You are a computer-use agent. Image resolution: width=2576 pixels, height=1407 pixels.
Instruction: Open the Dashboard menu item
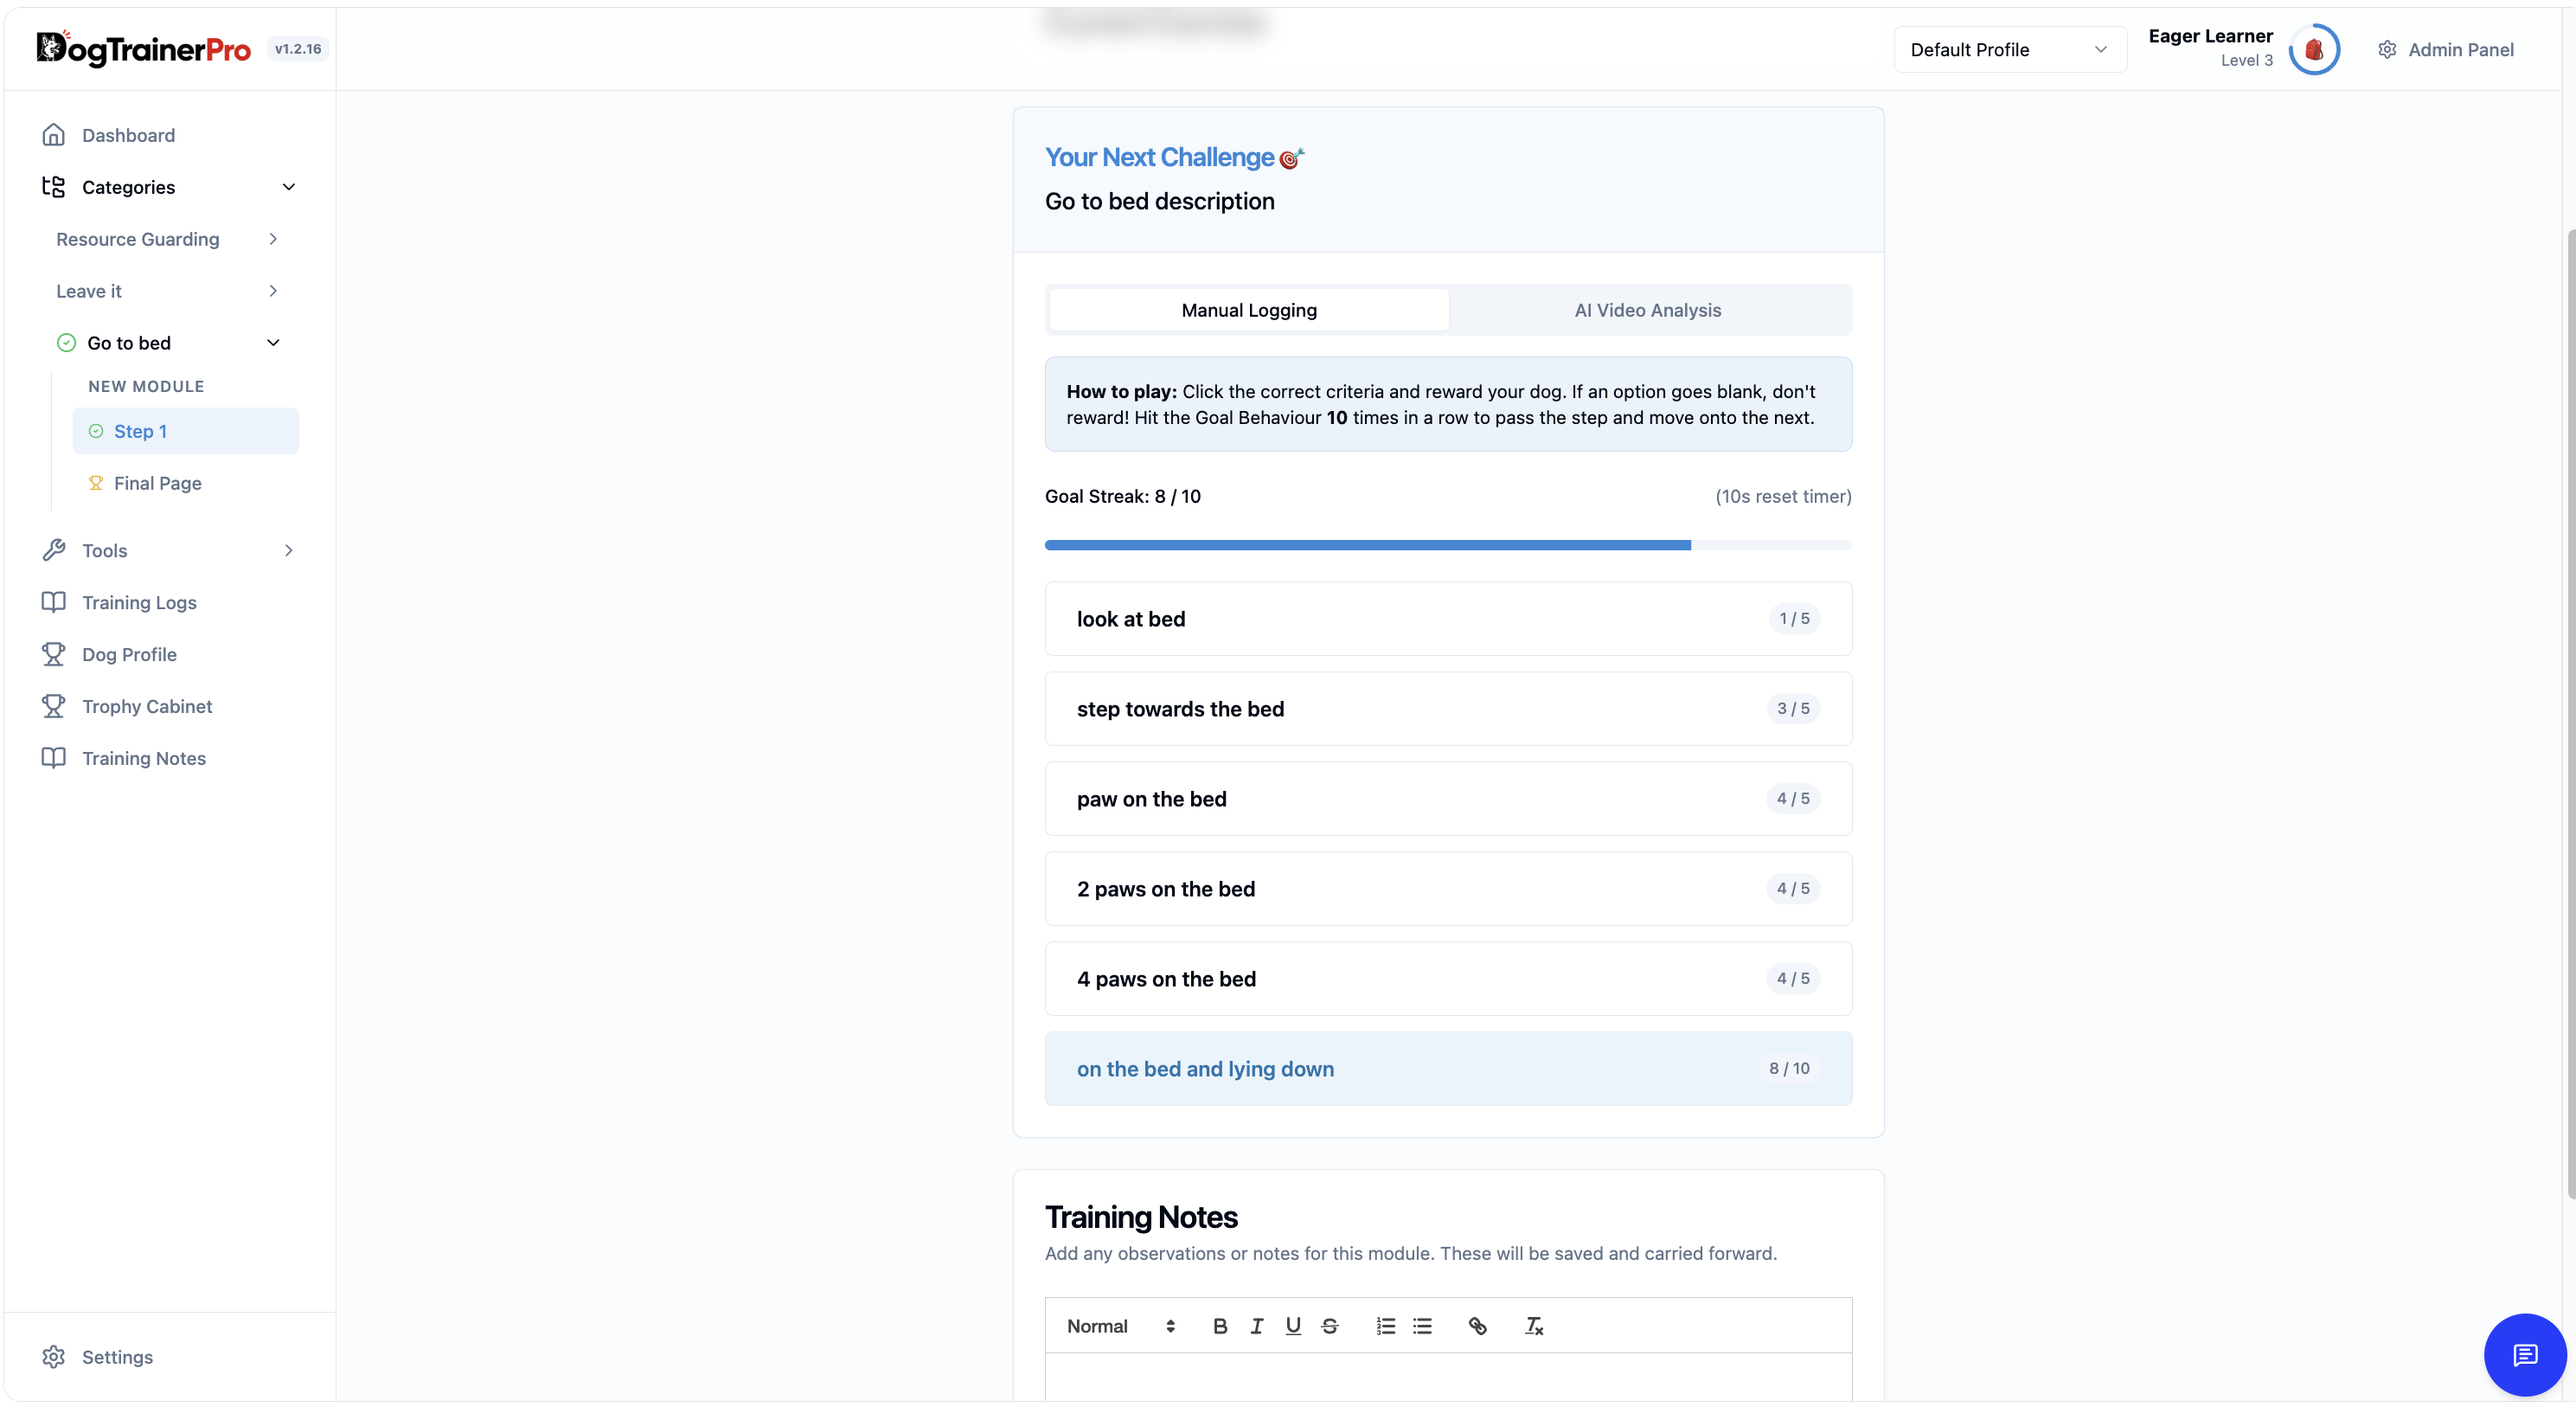(x=170, y=135)
